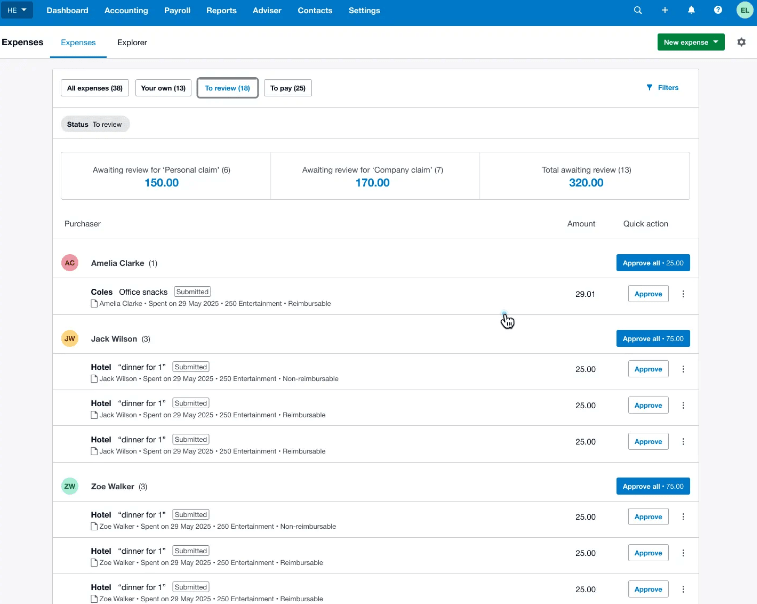Approve all for Zoe Walker
757x604 pixels.
(653, 486)
